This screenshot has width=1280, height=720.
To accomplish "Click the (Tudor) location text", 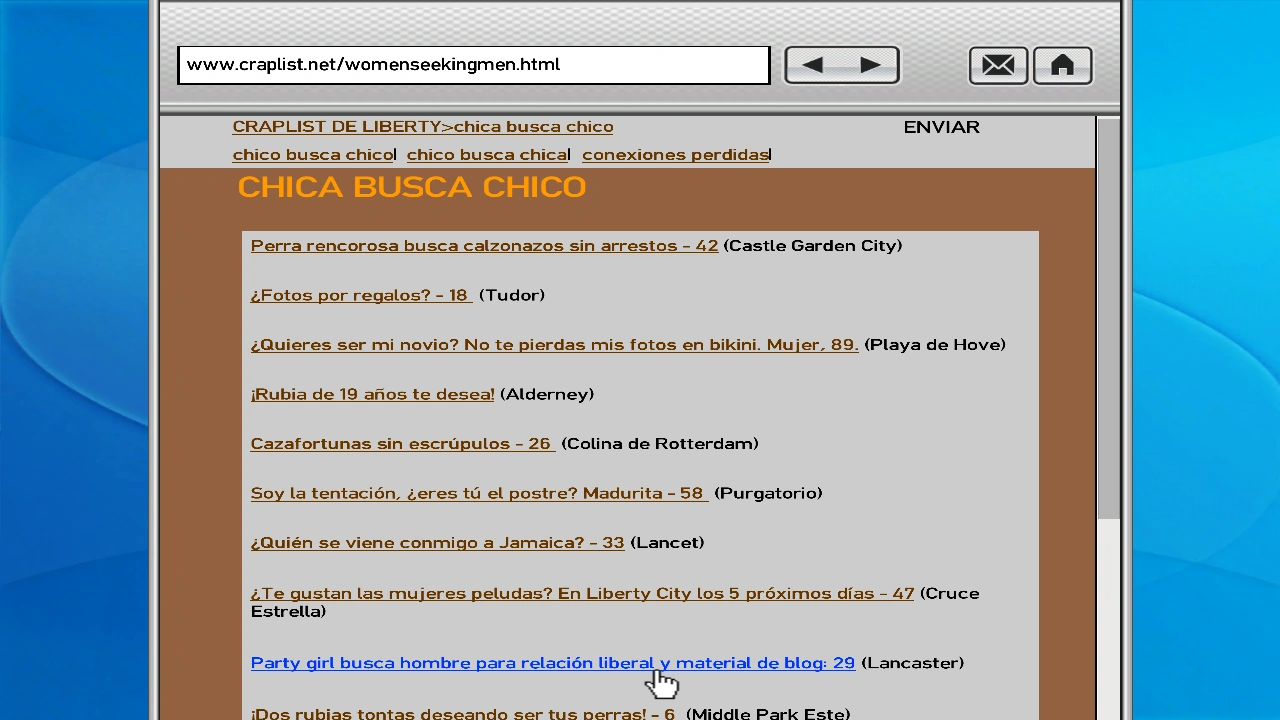I will [x=512, y=295].
